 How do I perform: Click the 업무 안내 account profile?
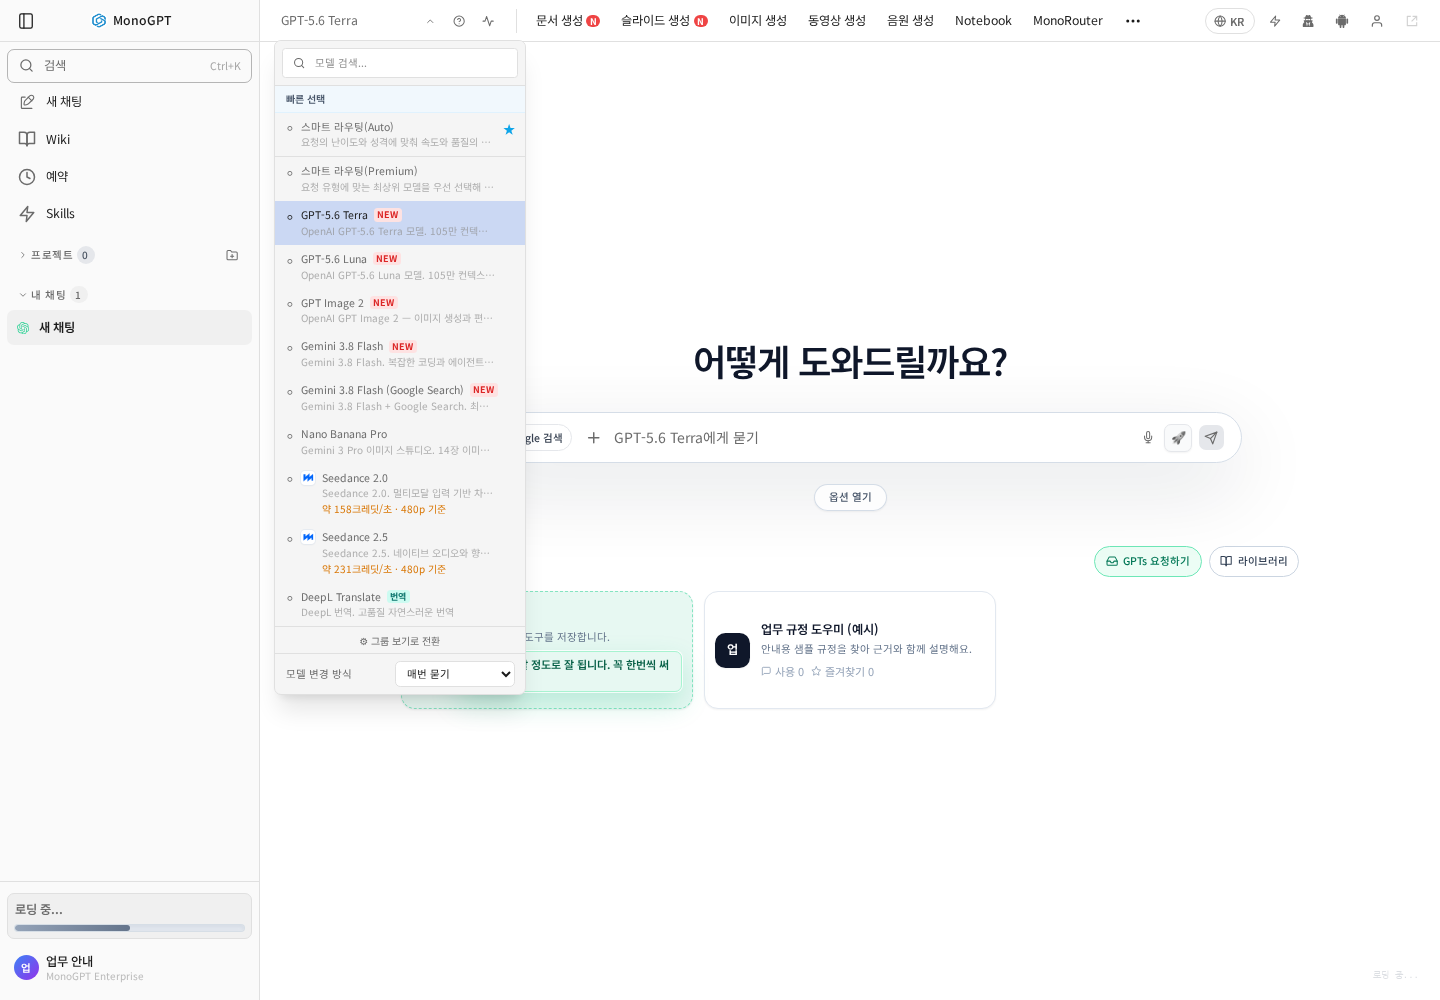pos(129,968)
